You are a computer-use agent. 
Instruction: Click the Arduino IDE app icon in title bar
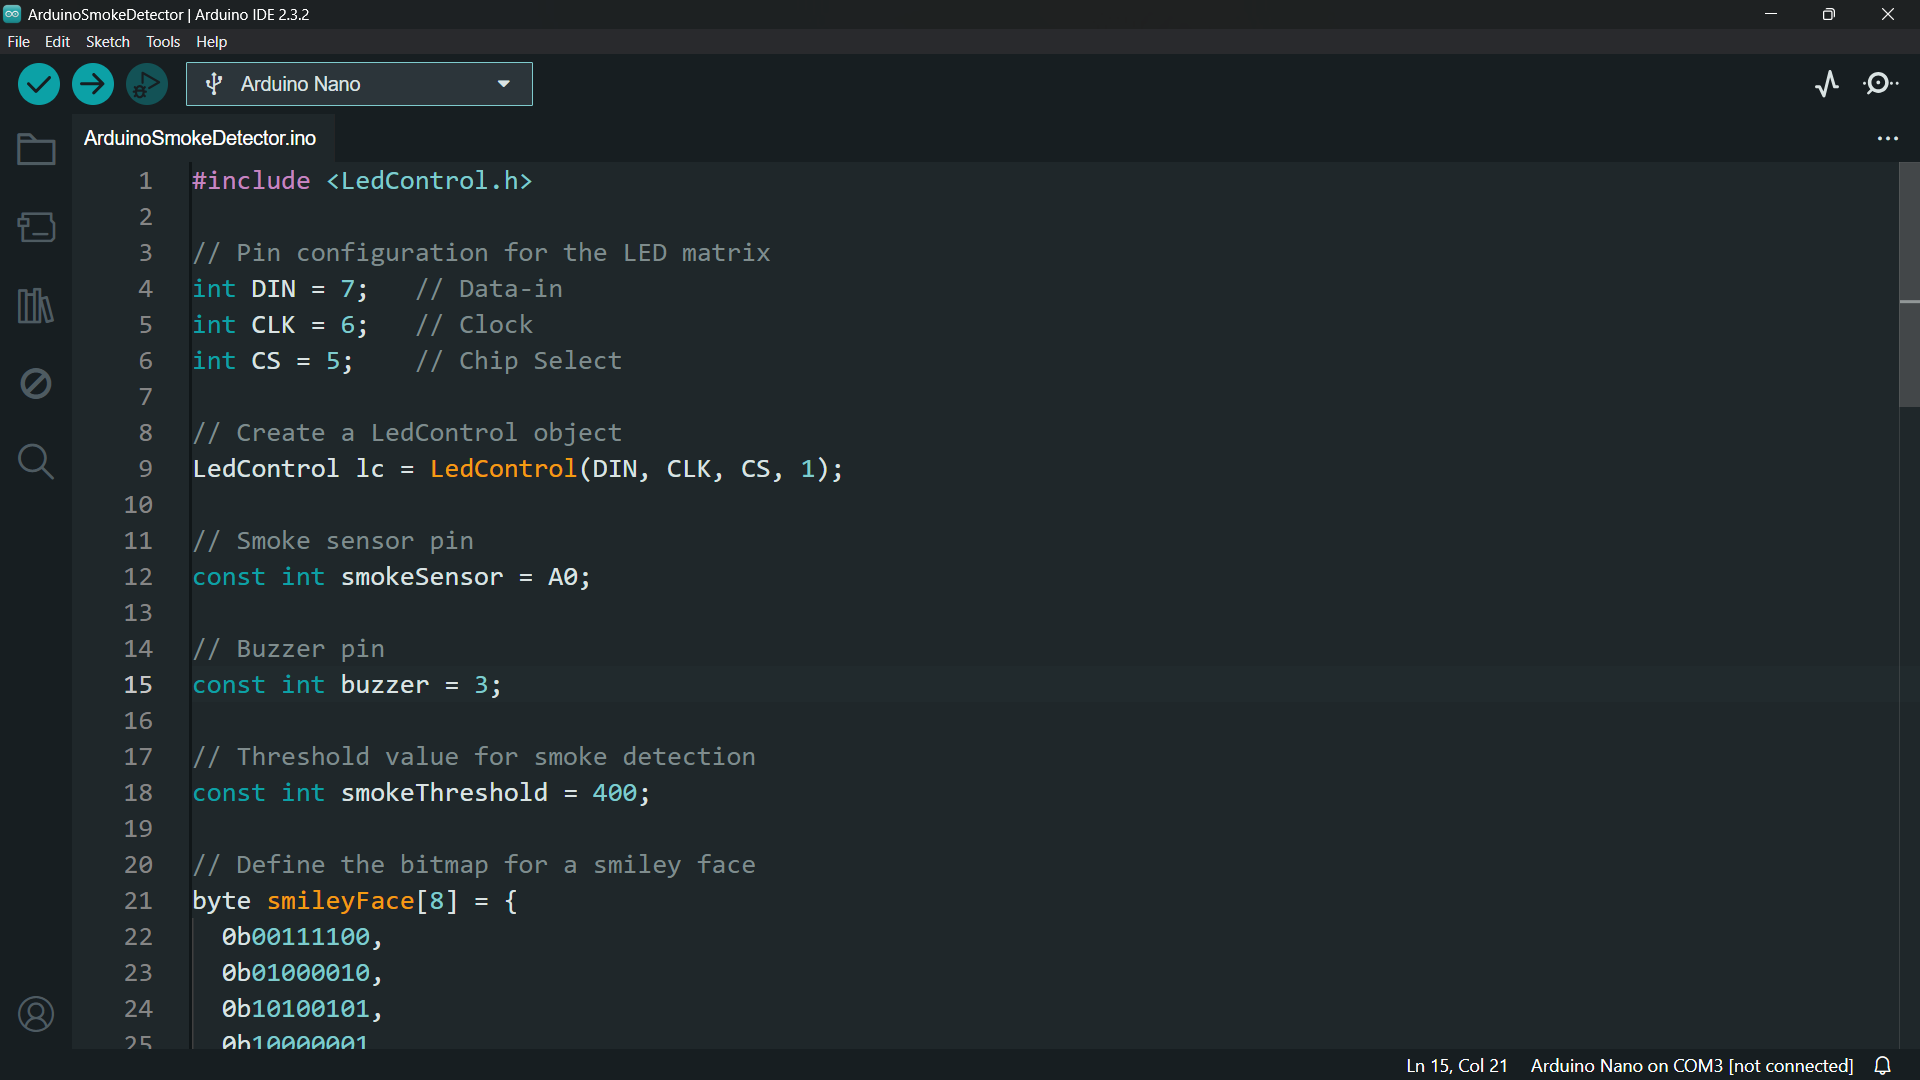[x=12, y=14]
